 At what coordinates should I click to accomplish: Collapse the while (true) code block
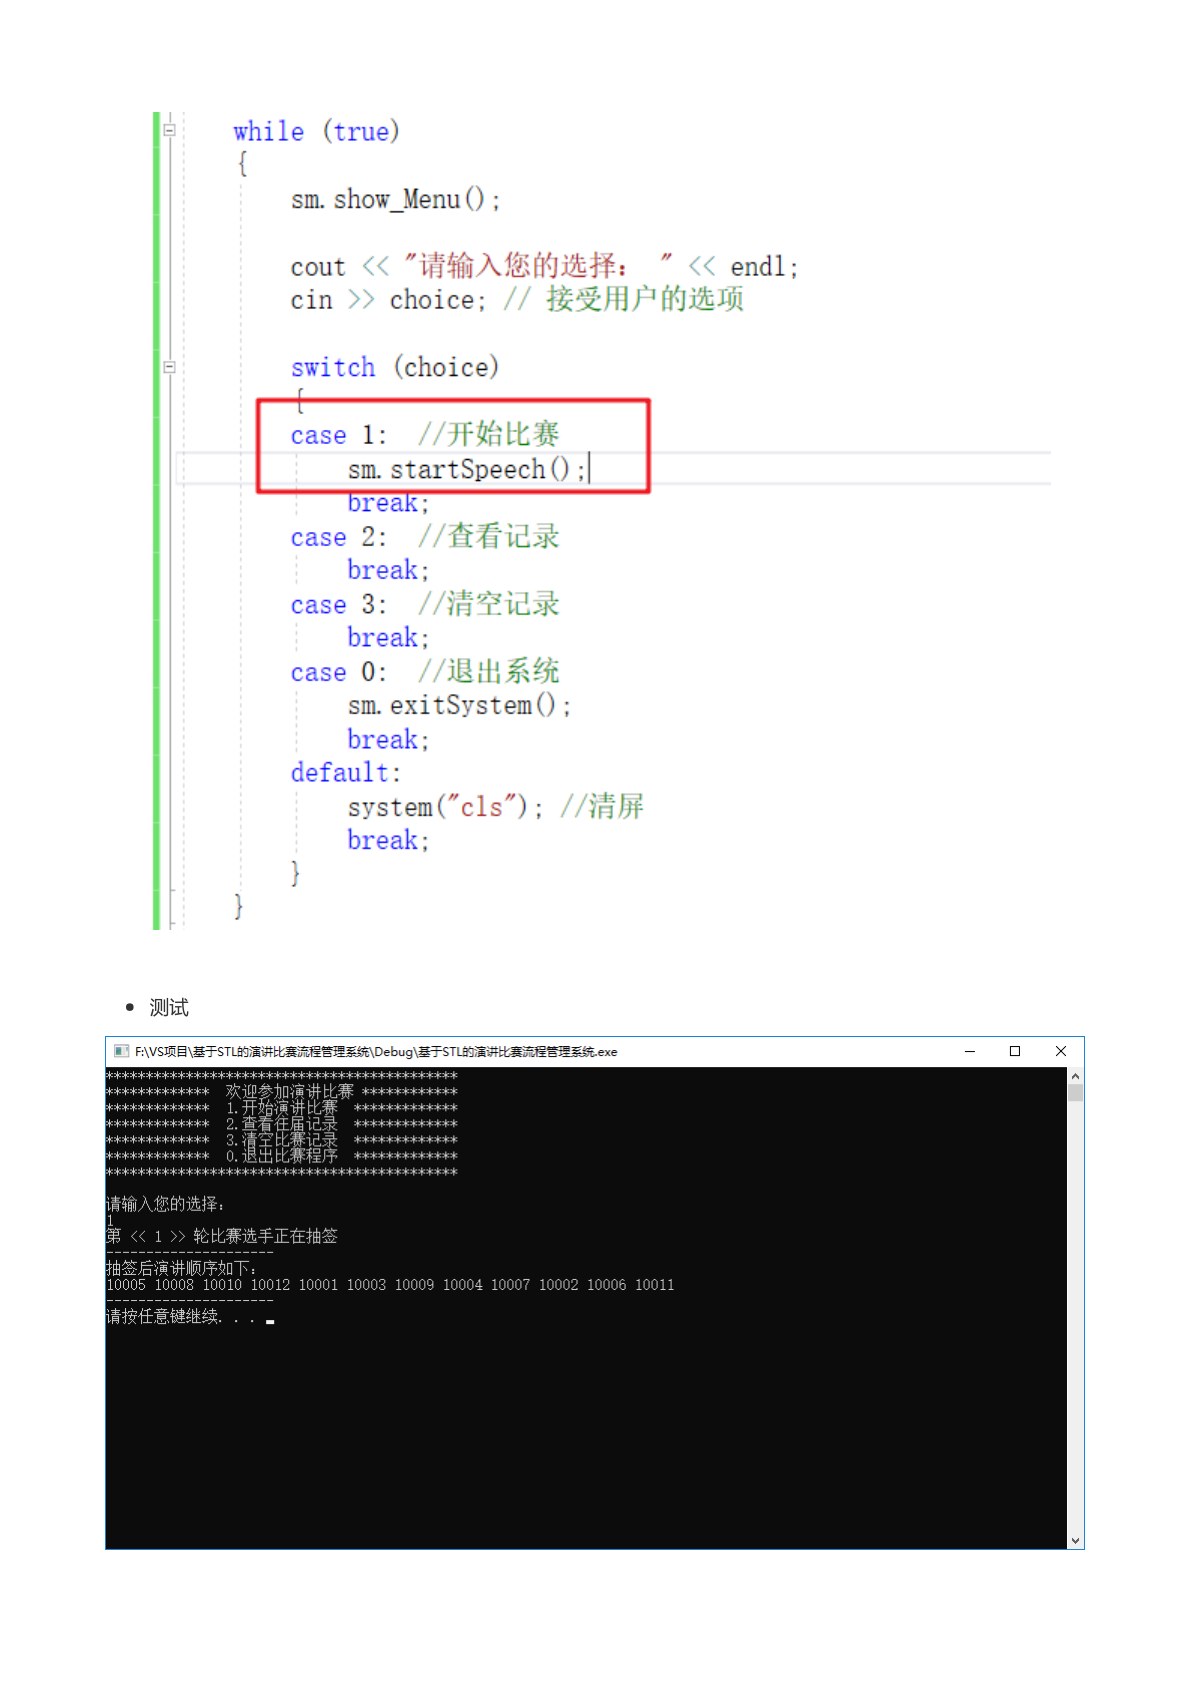170,130
